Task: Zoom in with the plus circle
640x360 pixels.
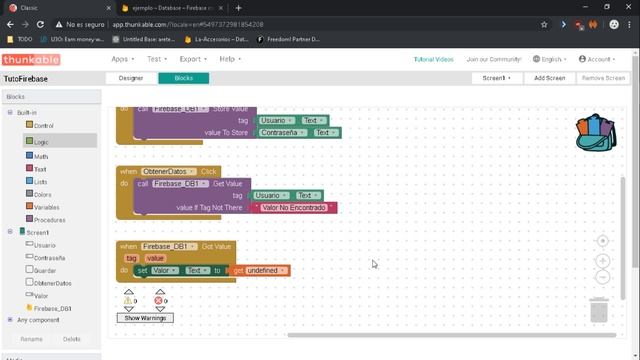Action: pos(602,260)
